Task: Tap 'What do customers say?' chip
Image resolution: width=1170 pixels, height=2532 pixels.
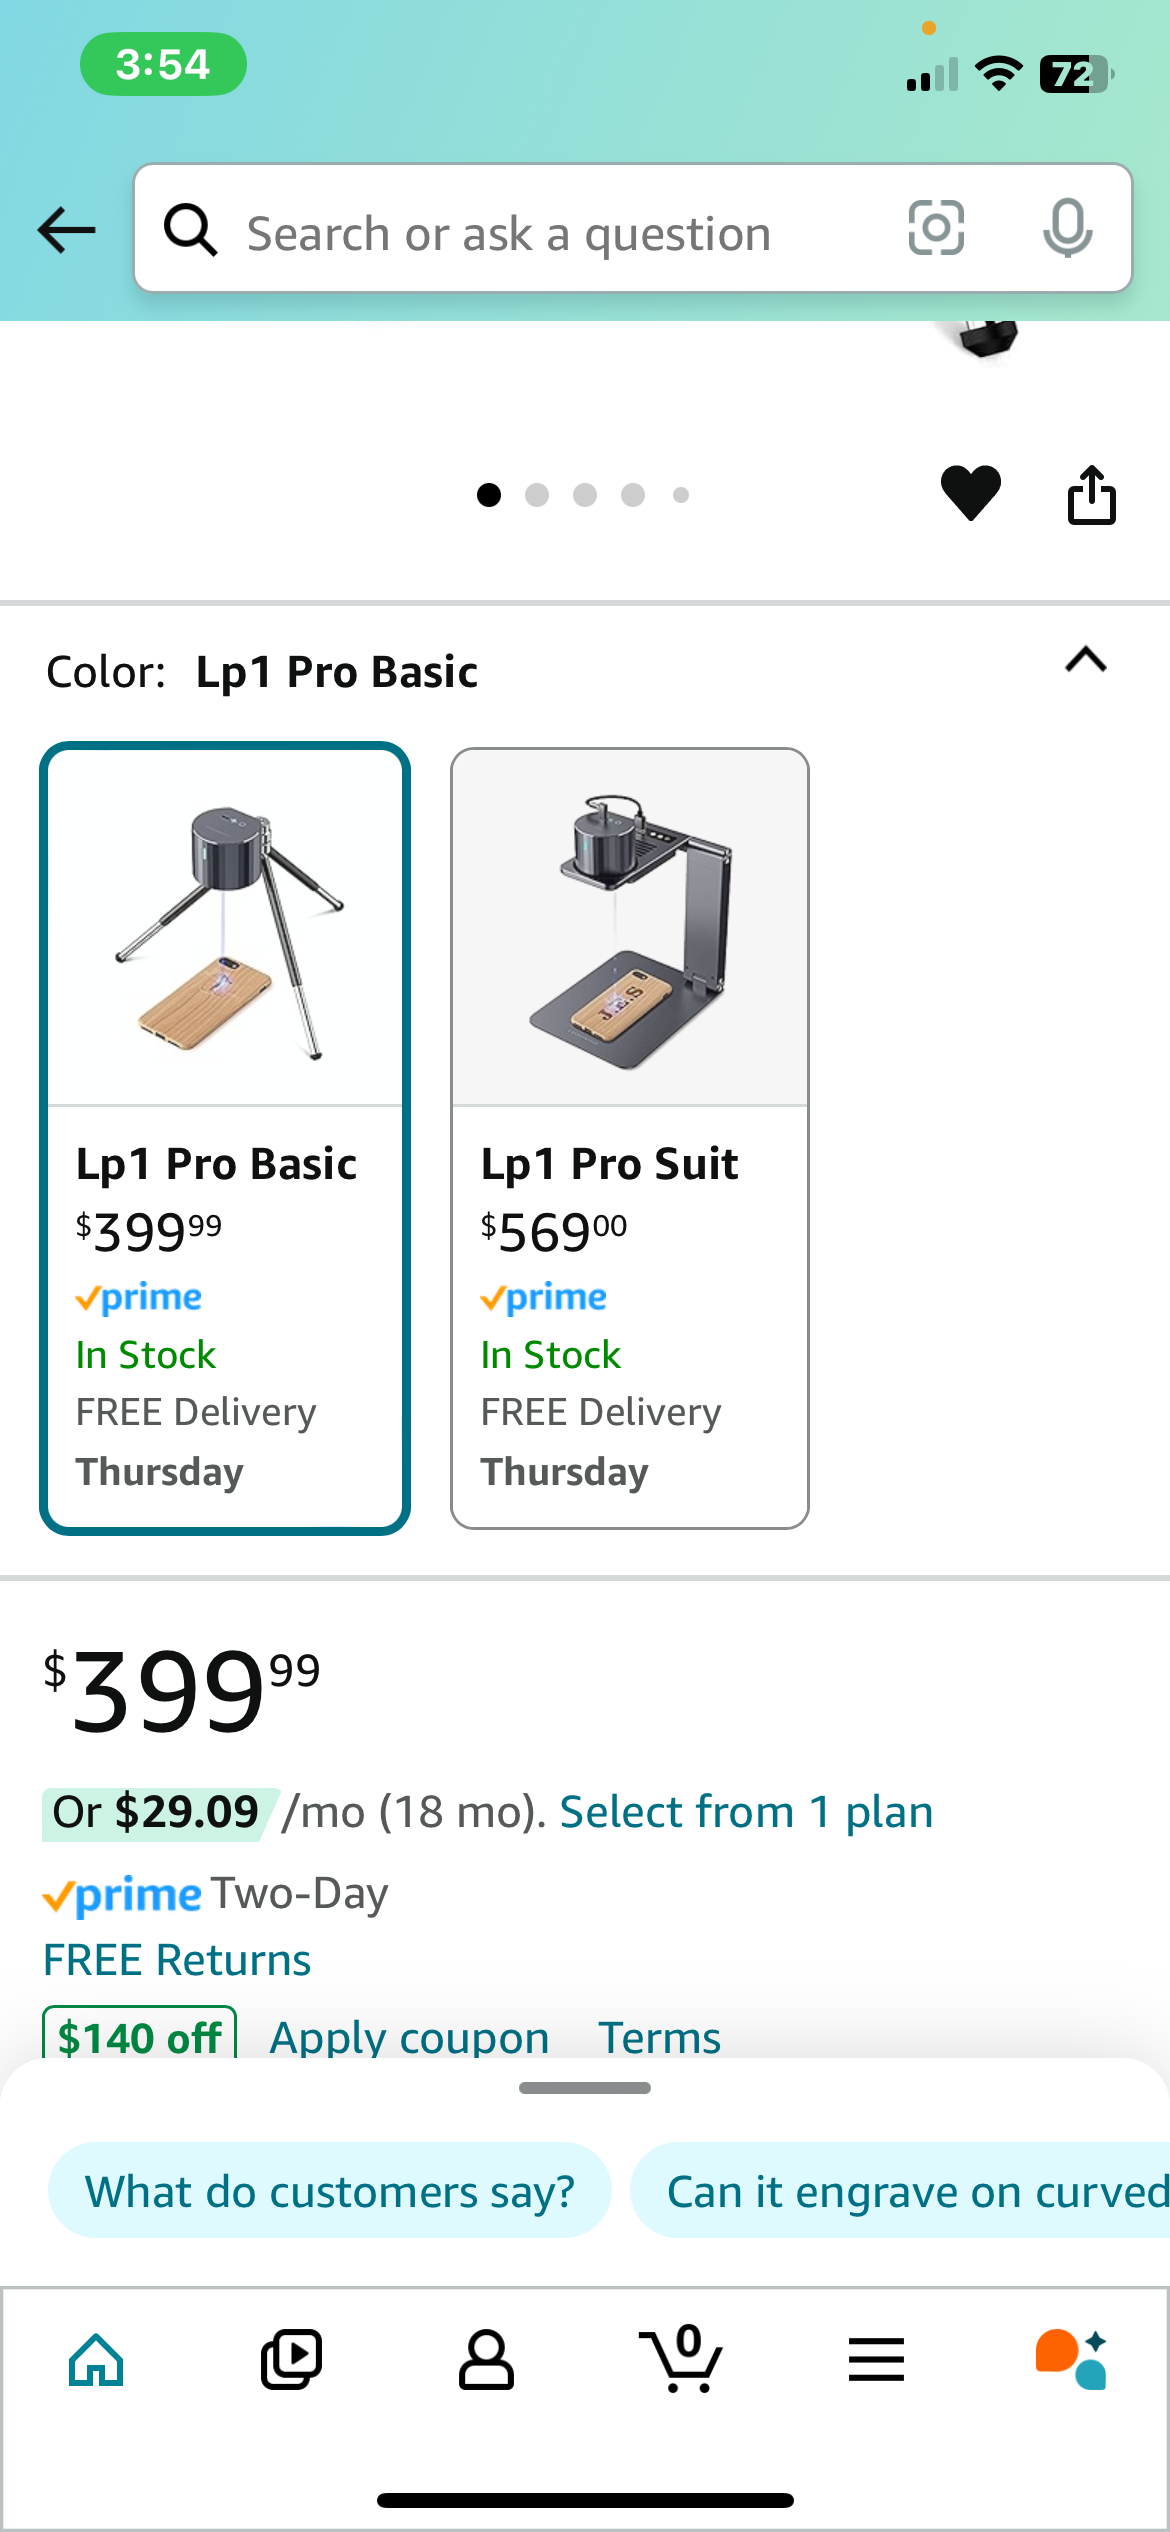Action: click(329, 2191)
